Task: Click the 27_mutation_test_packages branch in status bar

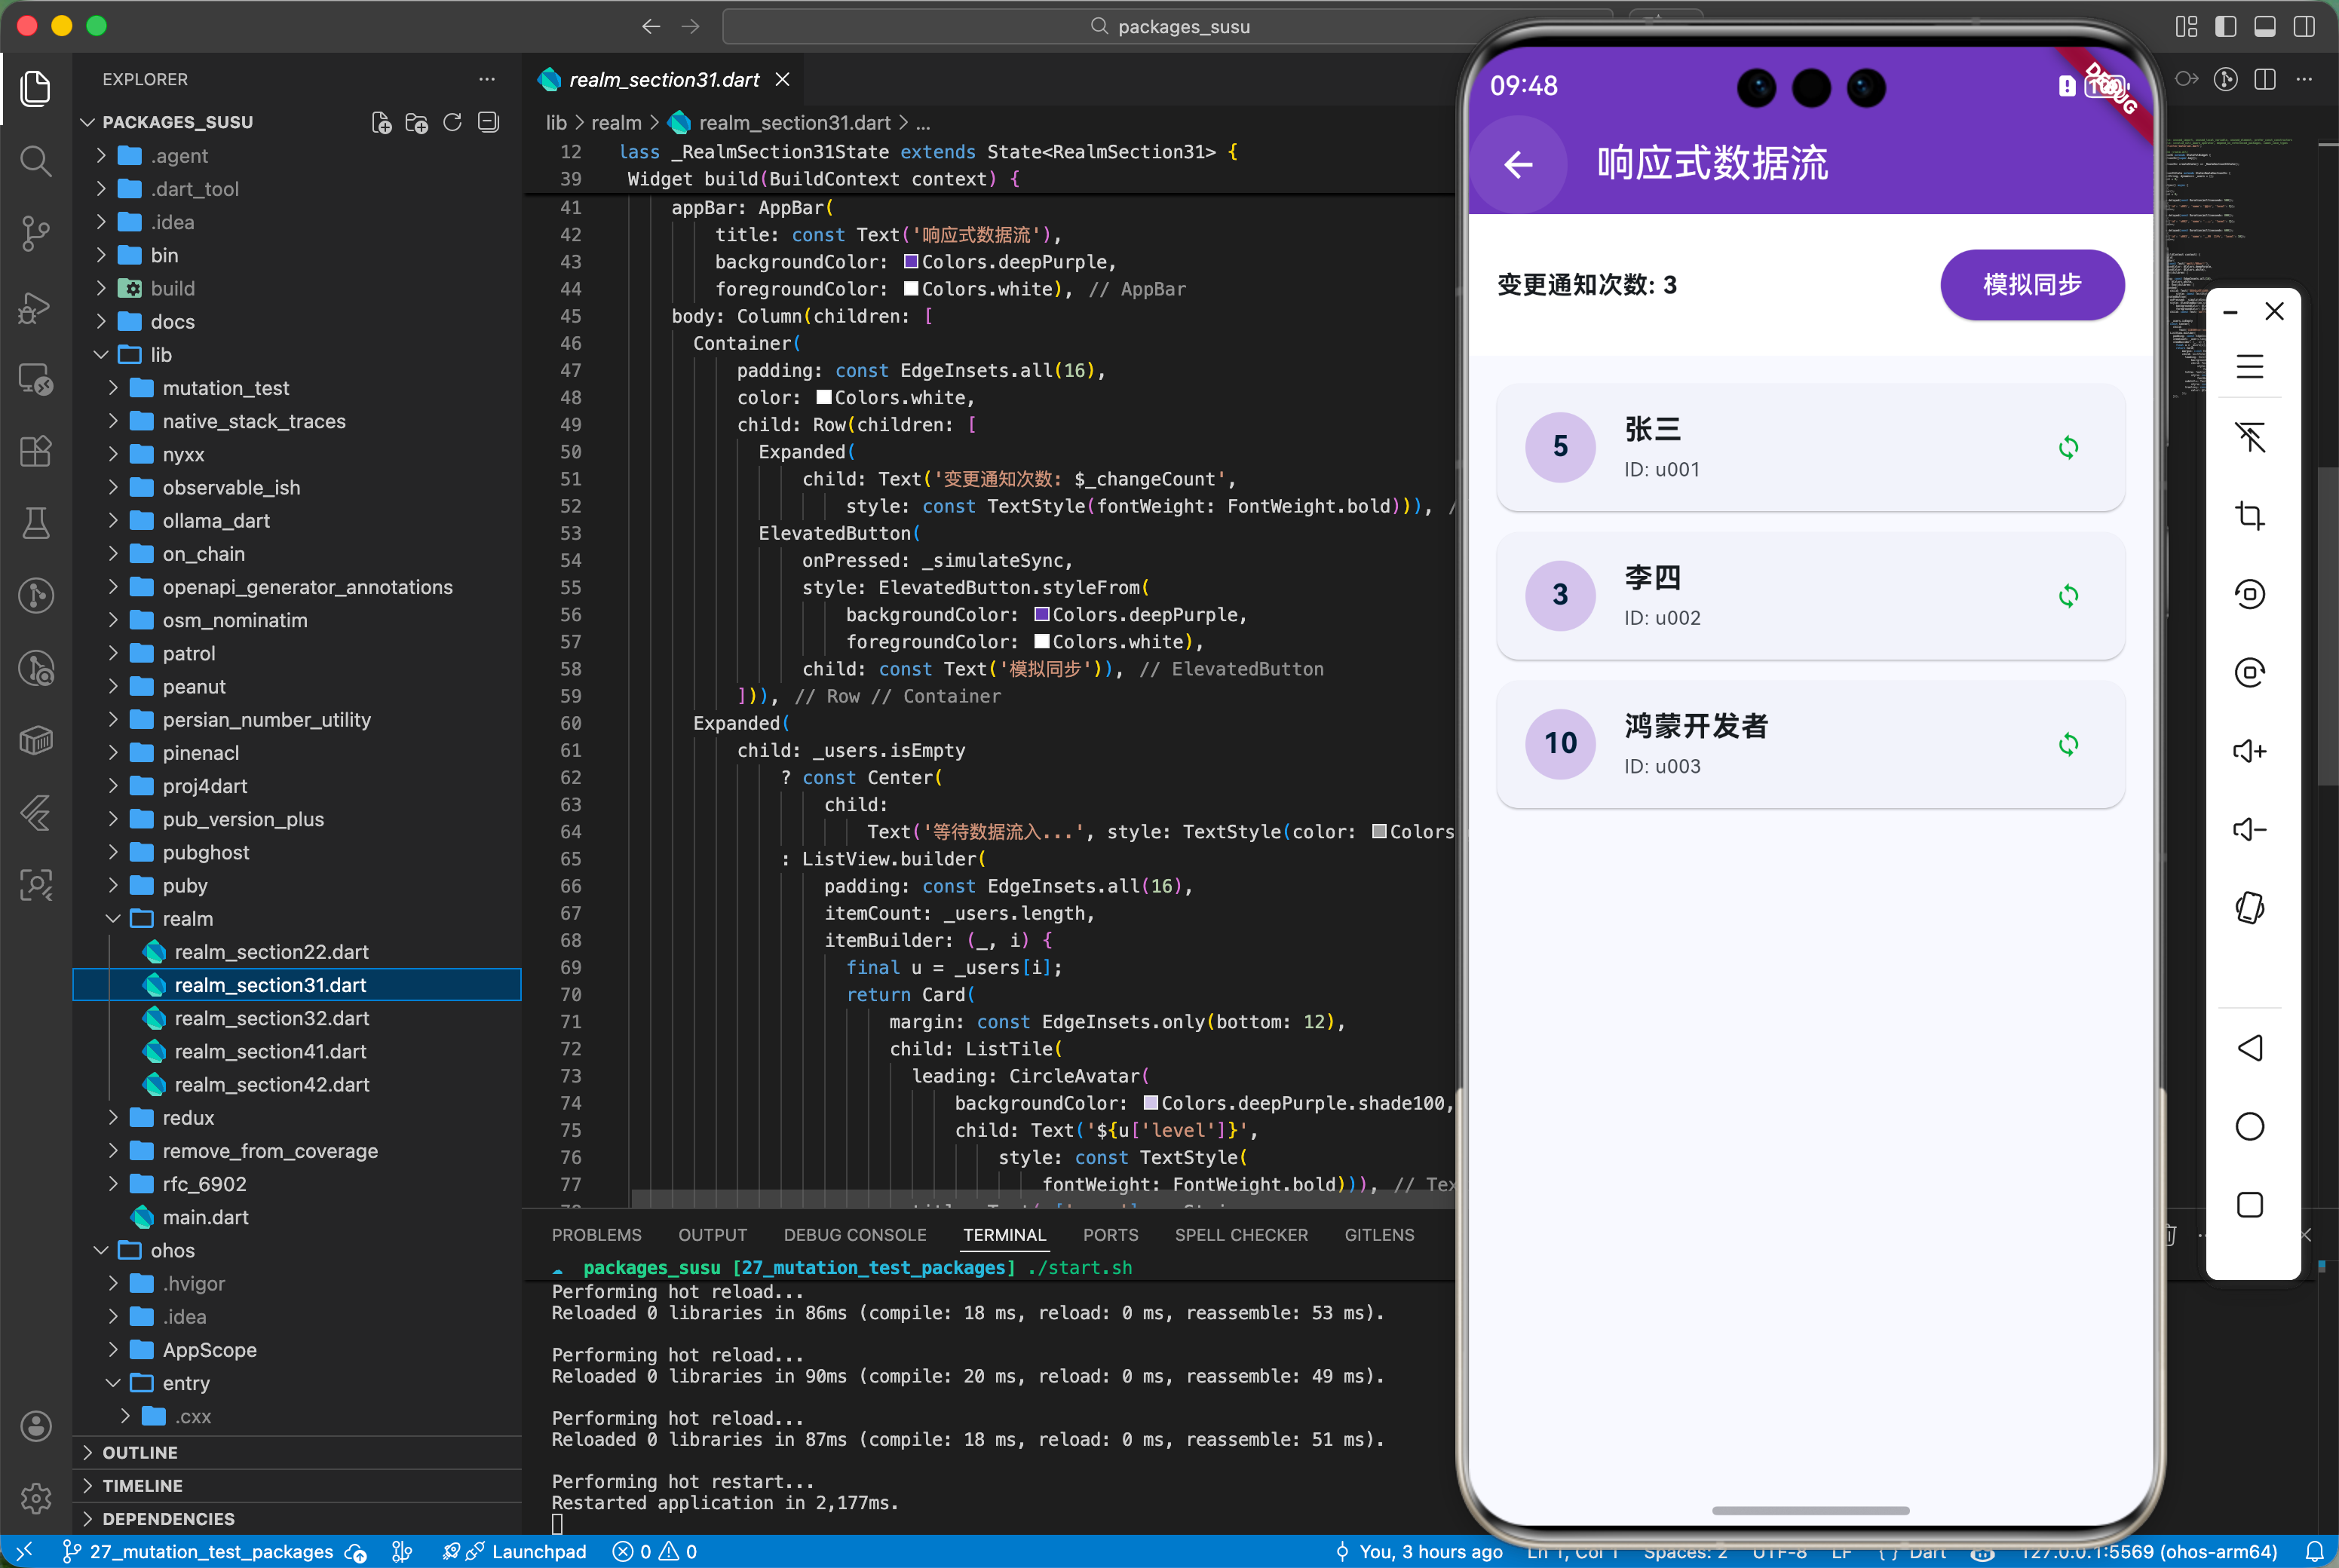Action: (x=200, y=1551)
